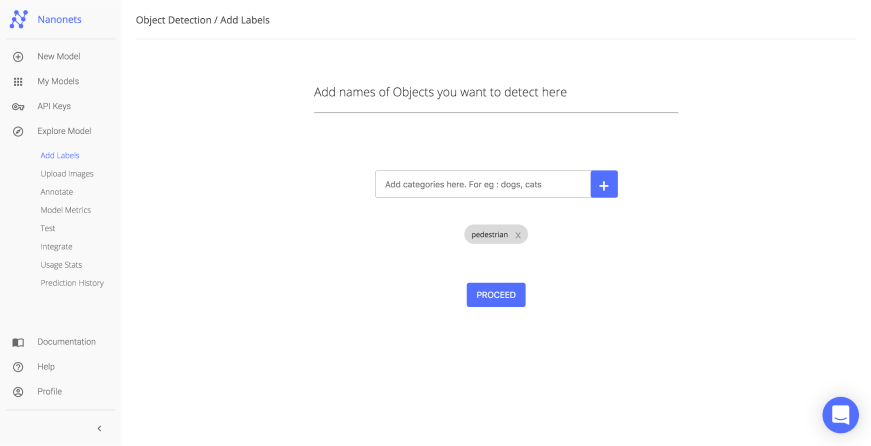Click the Nanonets logo icon
871x446 pixels.
coord(19,19)
